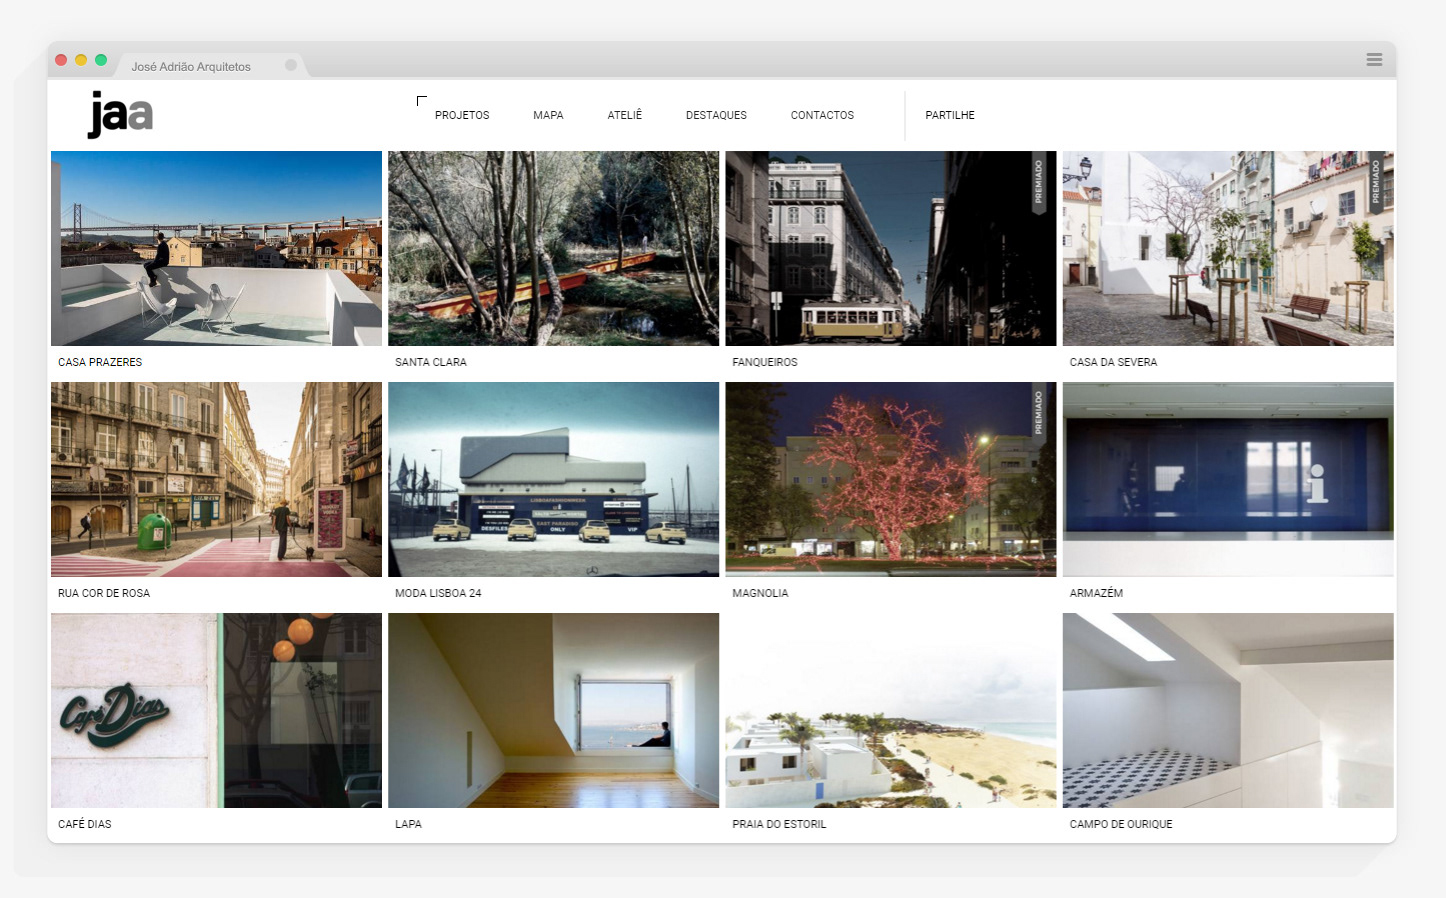Open the Casa Prazeres project thumbnail
Viewport: 1446px width, 898px height.
click(216, 248)
